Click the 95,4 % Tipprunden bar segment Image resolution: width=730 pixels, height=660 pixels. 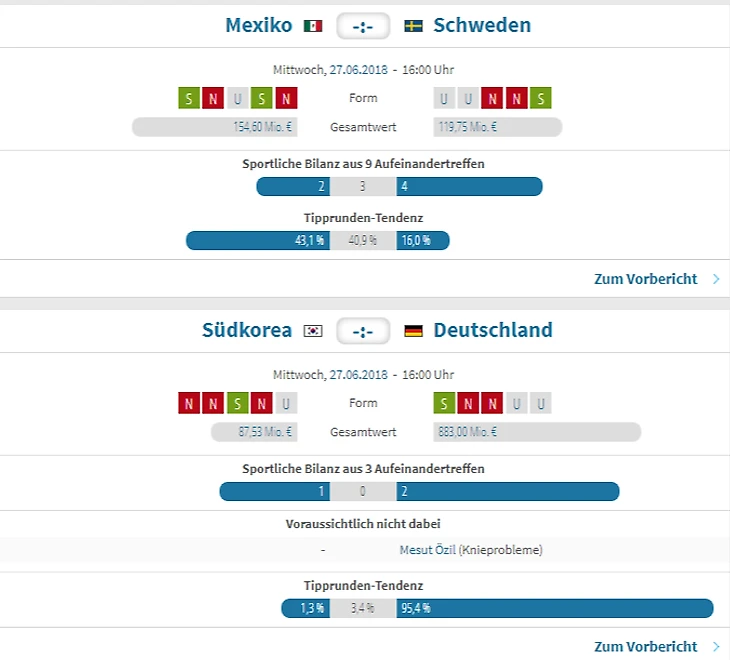point(554,608)
